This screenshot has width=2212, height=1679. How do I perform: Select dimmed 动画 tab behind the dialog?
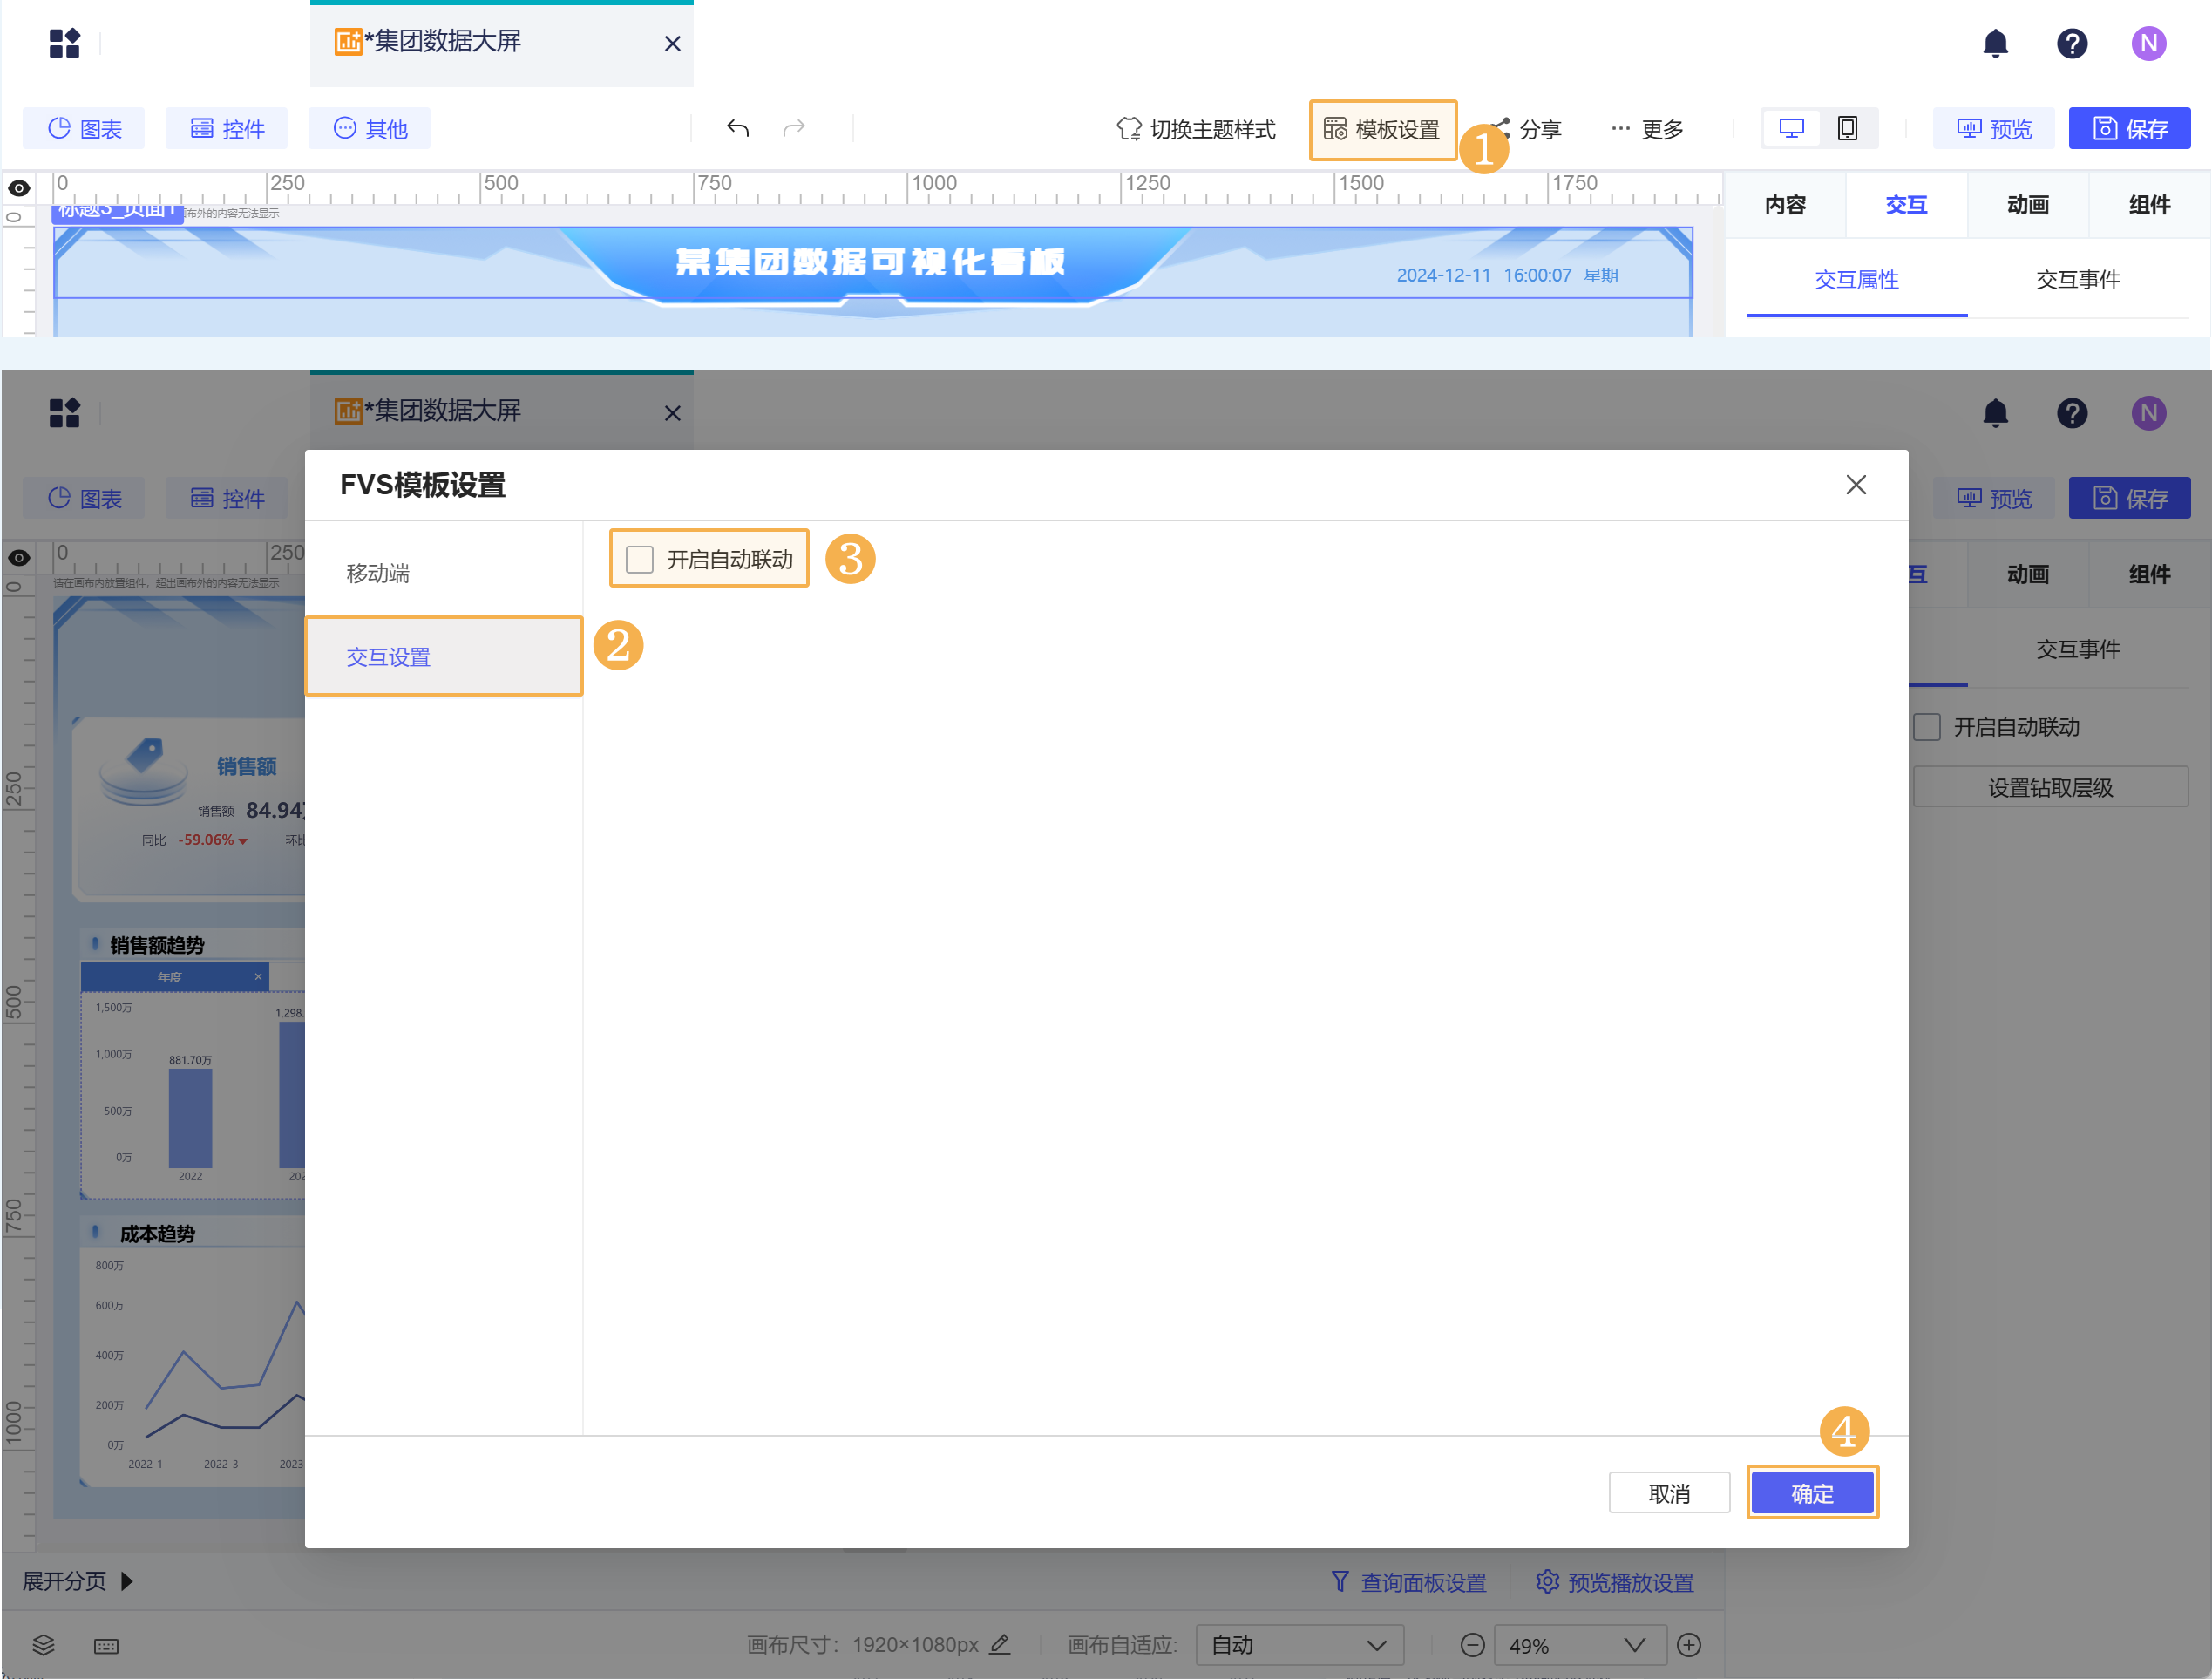click(x=2028, y=575)
